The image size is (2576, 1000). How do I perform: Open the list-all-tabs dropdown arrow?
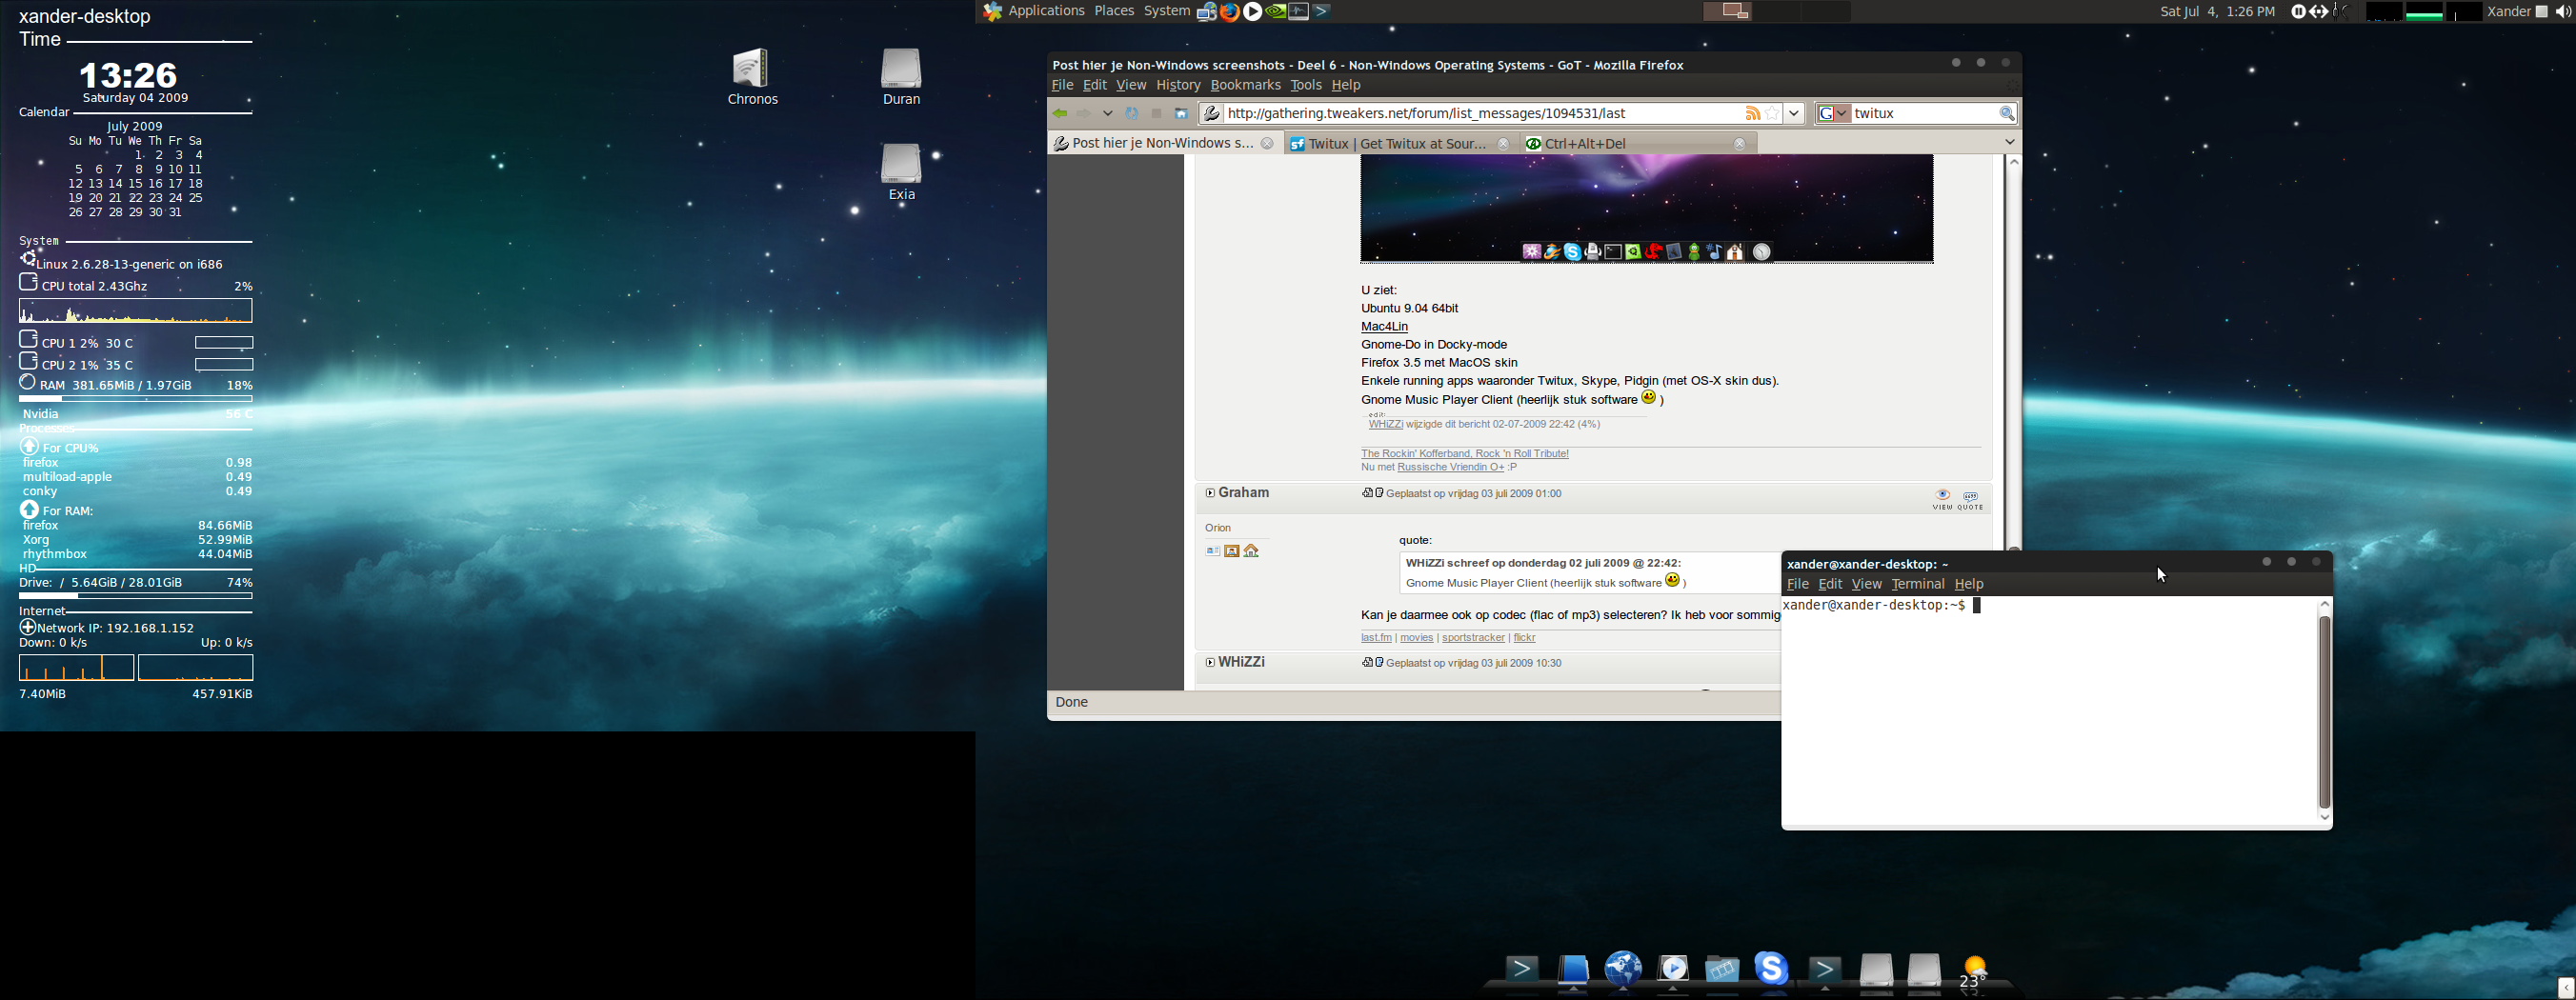(2010, 142)
